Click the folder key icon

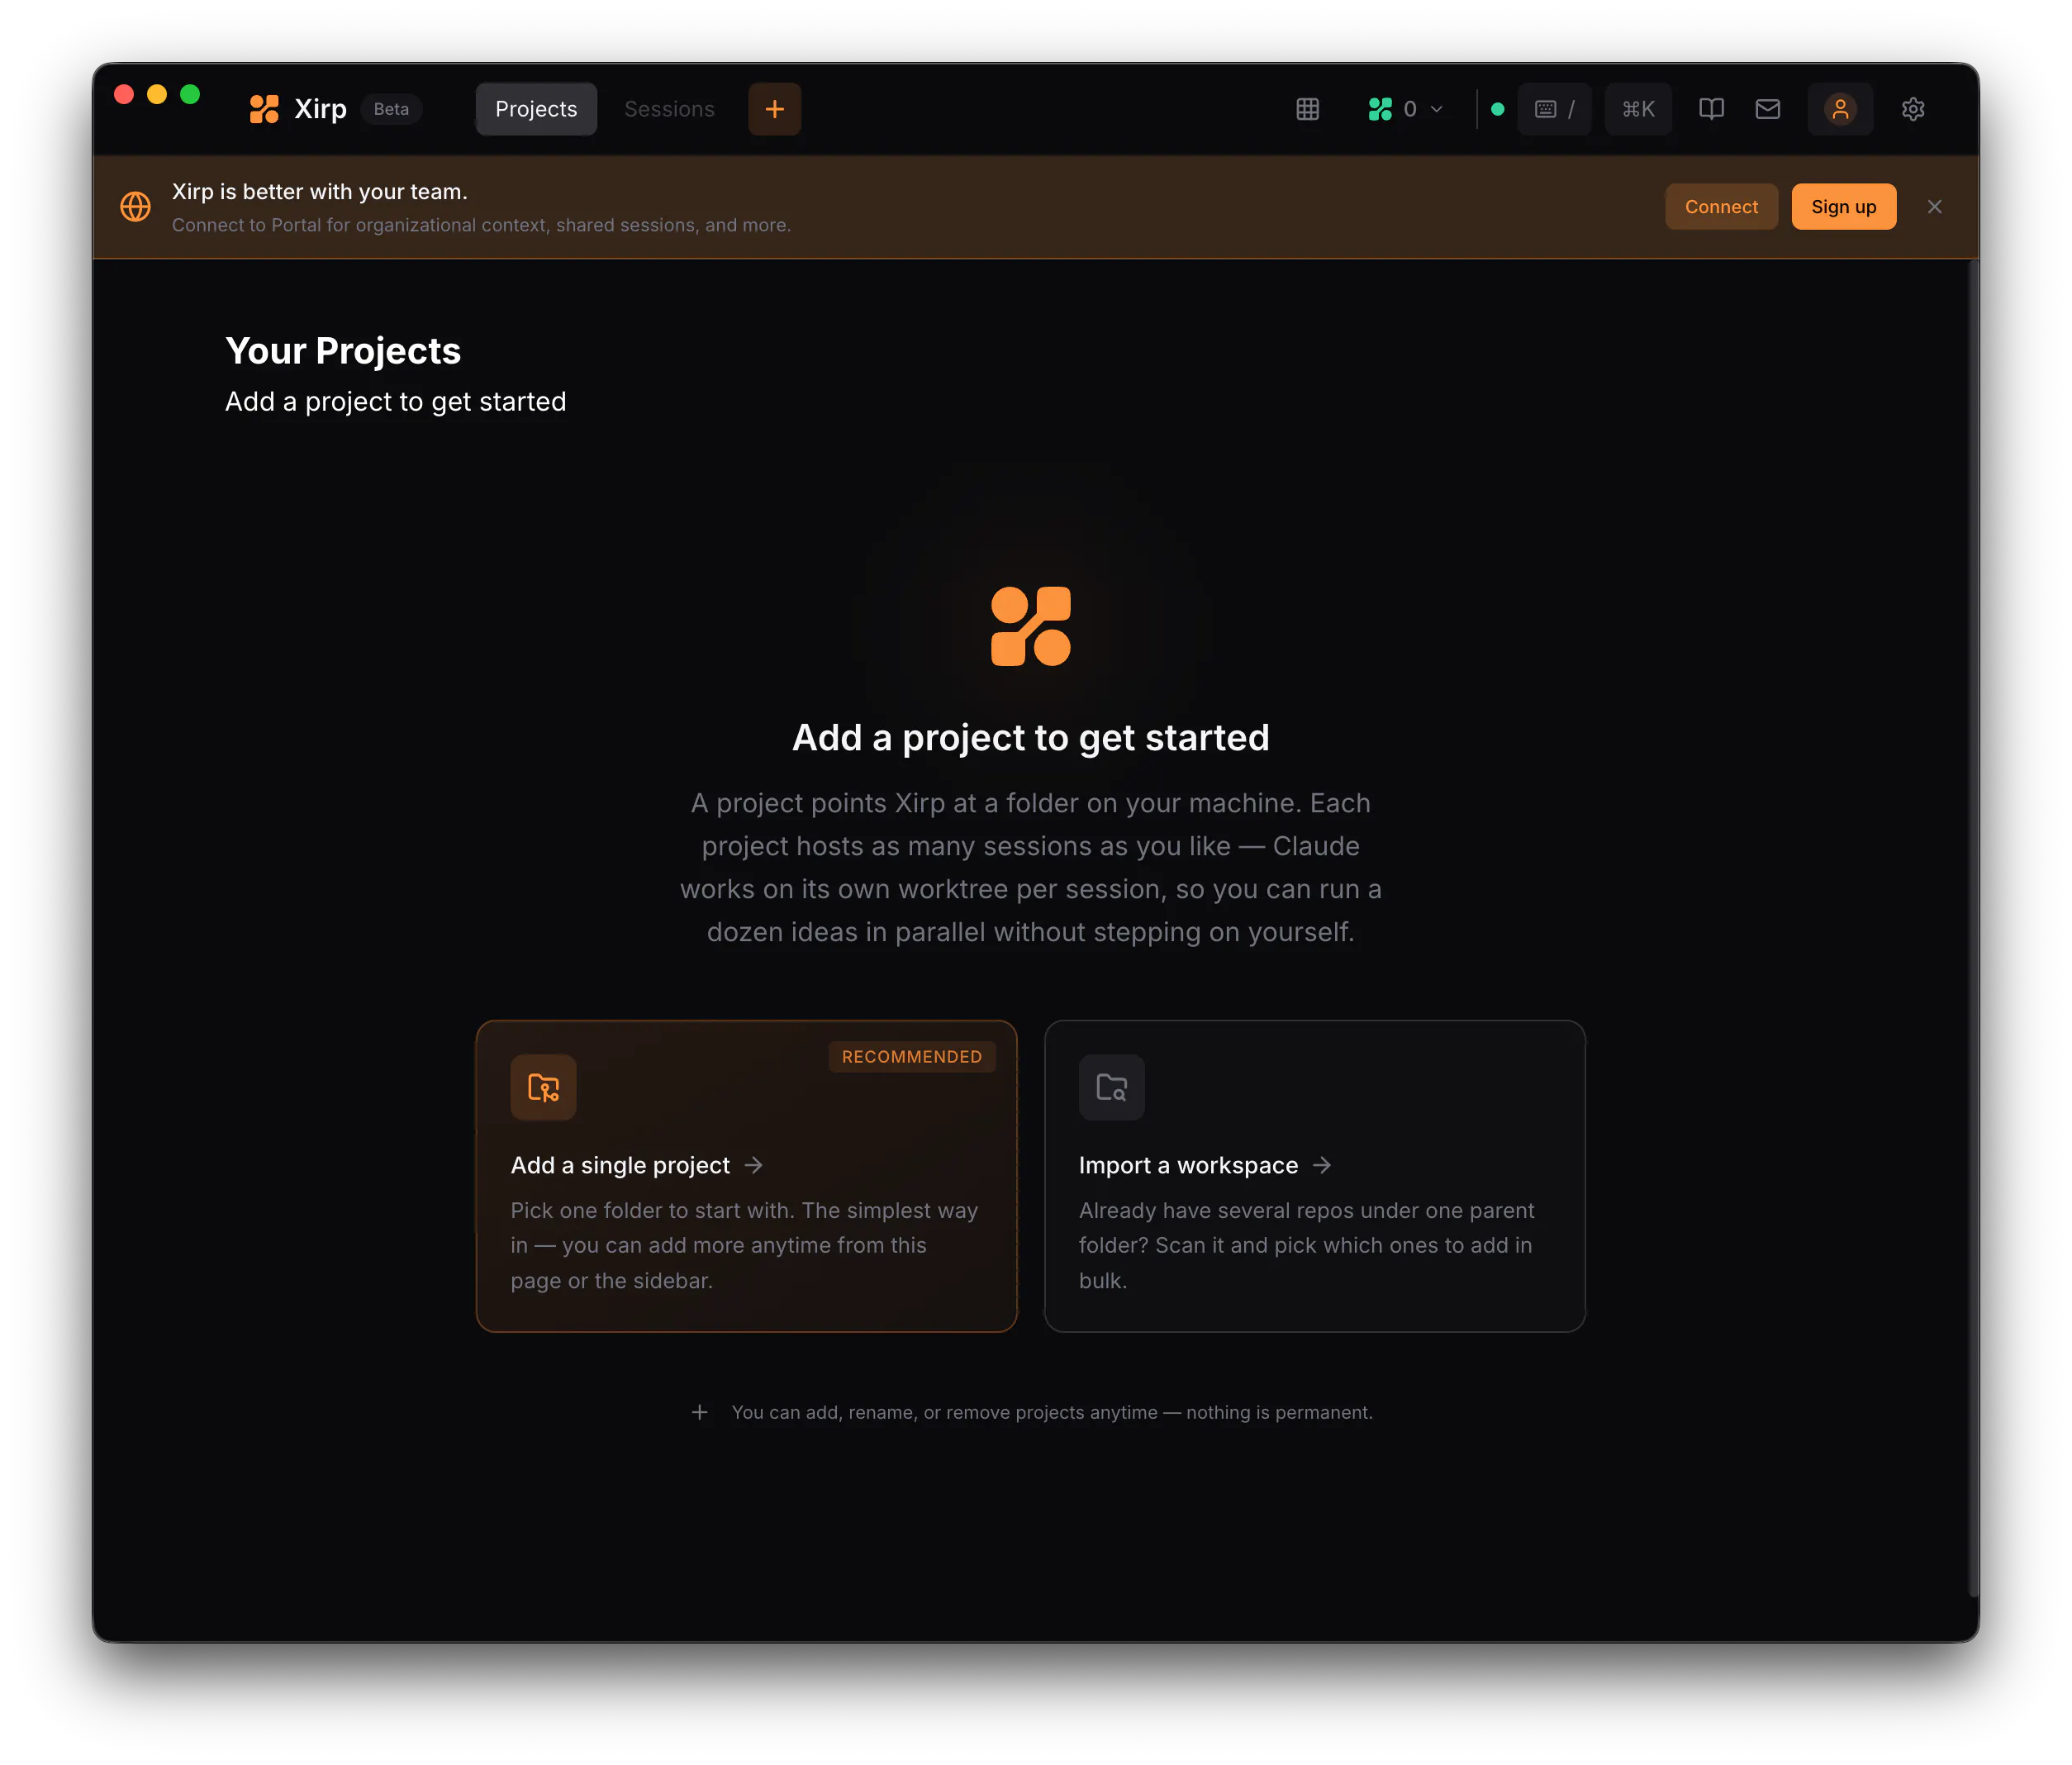coord(543,1087)
